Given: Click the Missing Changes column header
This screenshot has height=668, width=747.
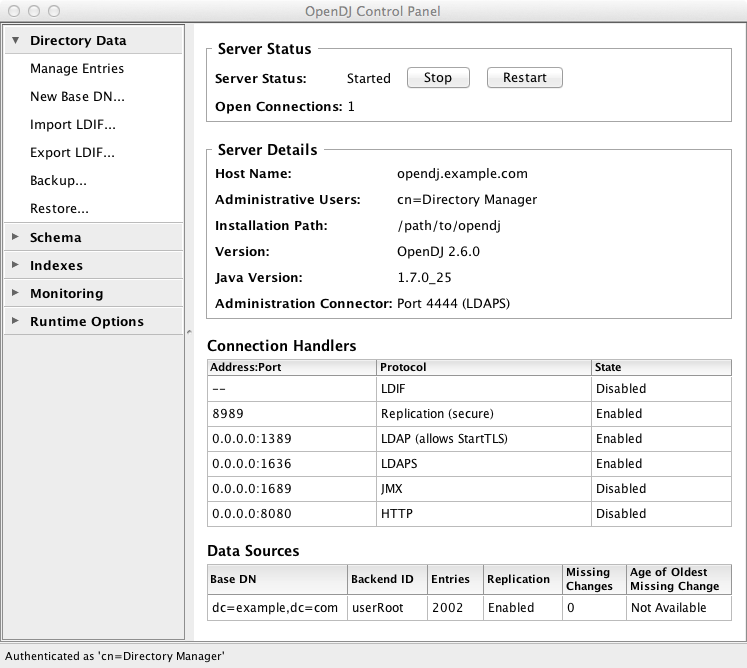Looking at the screenshot, I should point(594,579).
